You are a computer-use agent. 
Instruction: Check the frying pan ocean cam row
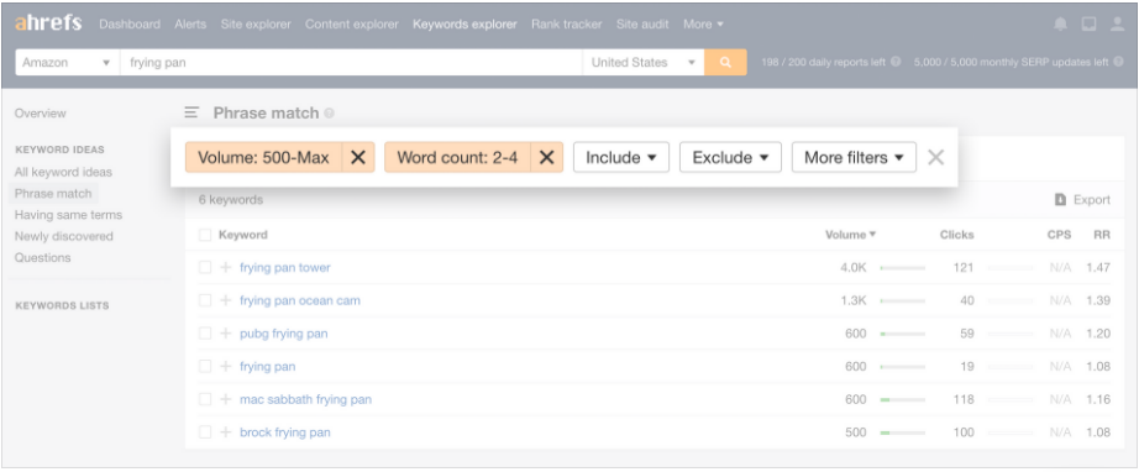point(205,300)
